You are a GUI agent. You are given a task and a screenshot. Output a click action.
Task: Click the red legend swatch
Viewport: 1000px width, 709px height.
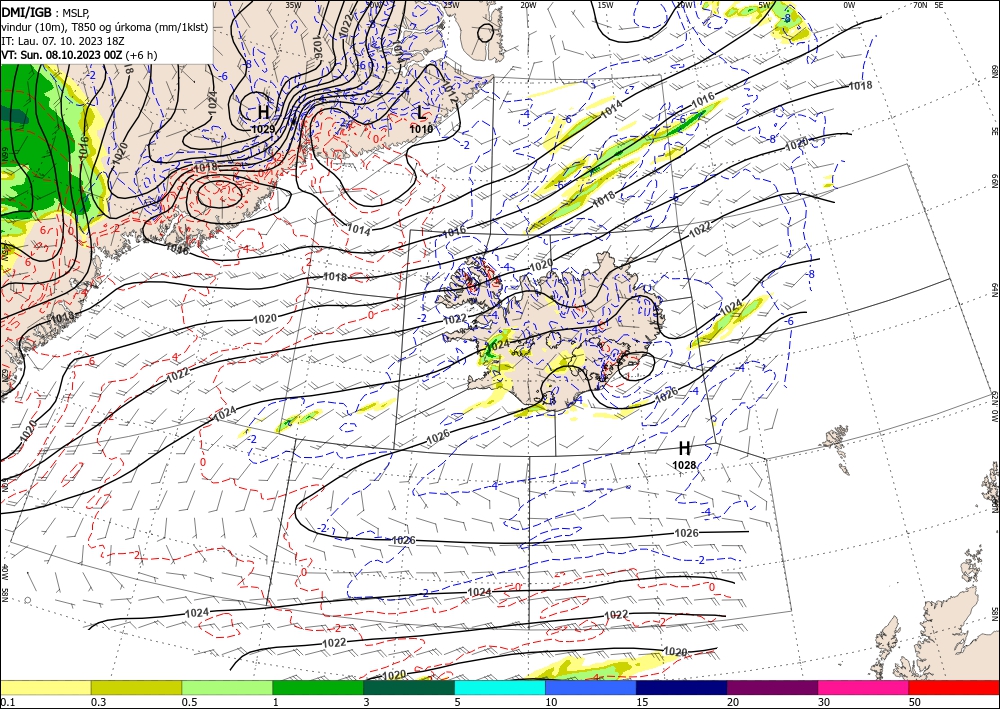(x=954, y=687)
